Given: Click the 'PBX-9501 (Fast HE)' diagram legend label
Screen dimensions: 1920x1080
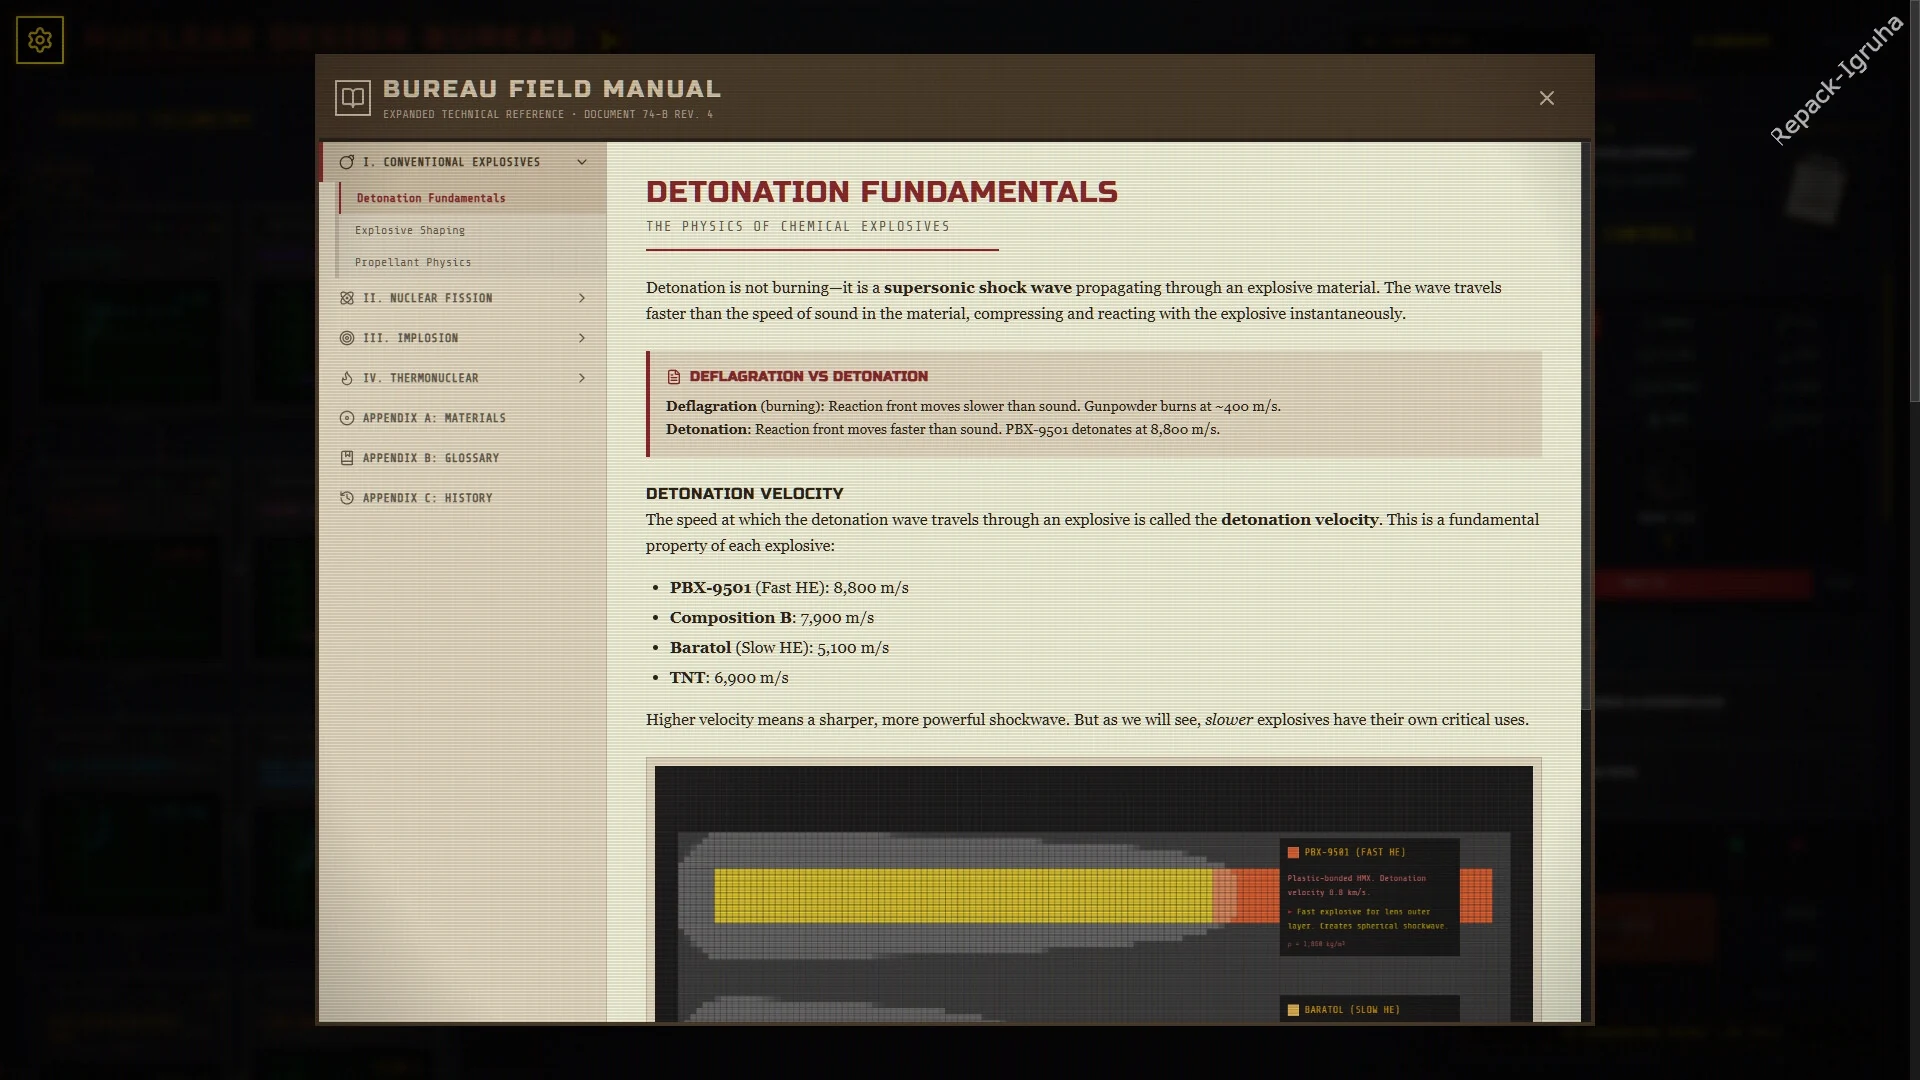Looking at the screenshot, I should click(x=1355, y=853).
